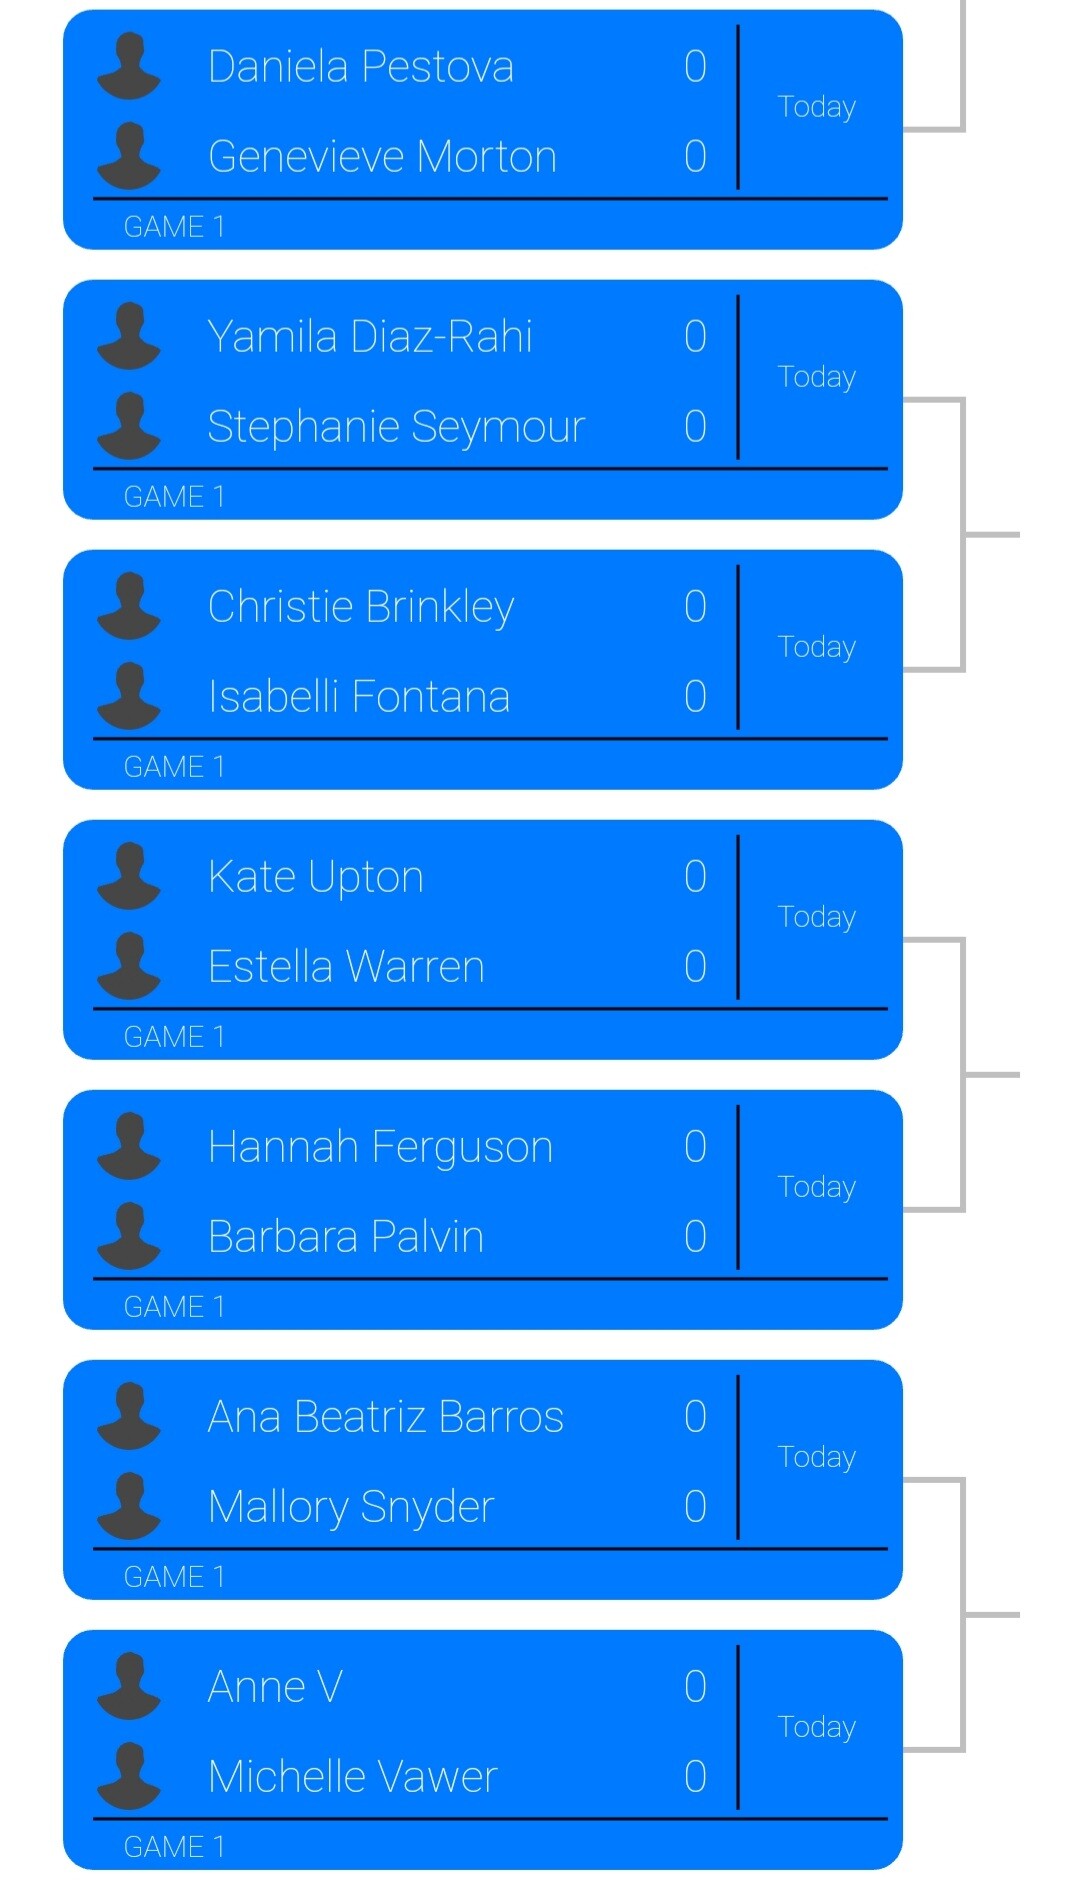
Task: Click Today in Kate Upton's match
Action: click(816, 917)
